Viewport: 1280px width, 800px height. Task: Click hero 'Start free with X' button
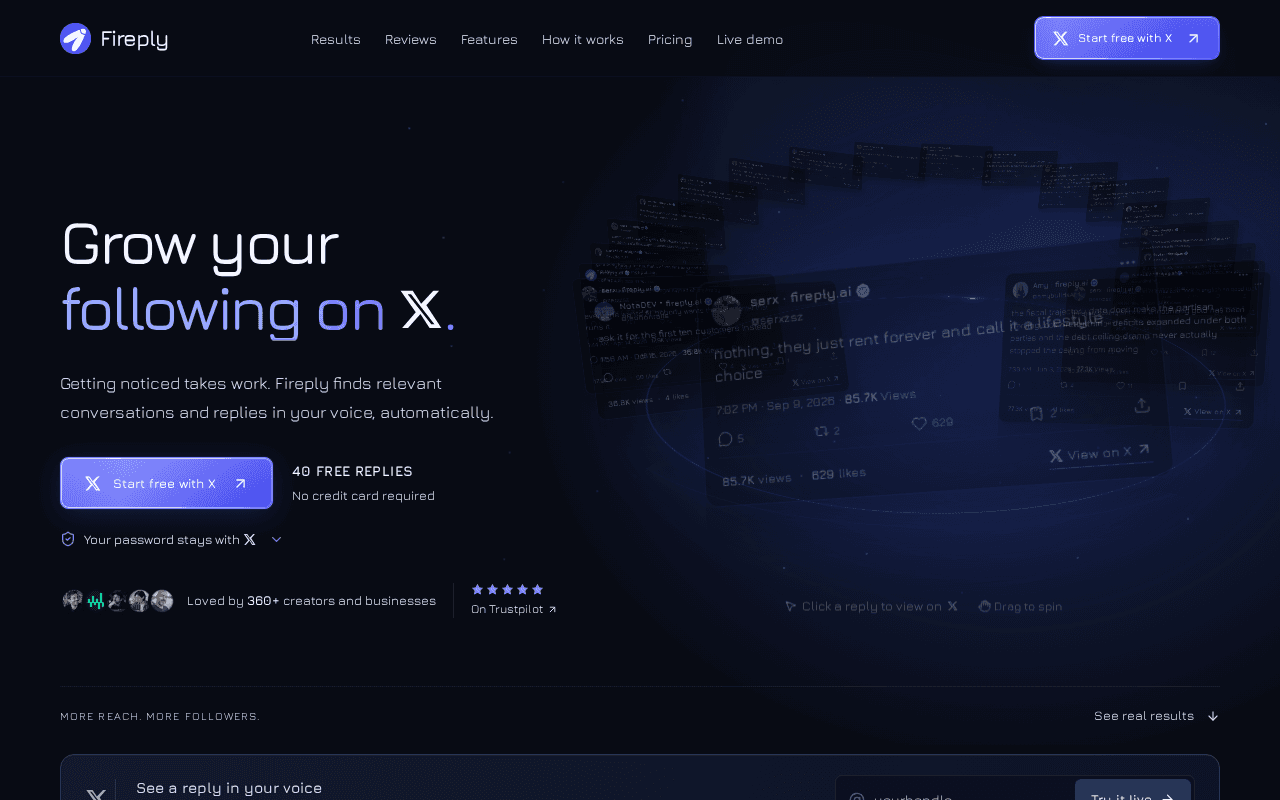tap(166, 483)
